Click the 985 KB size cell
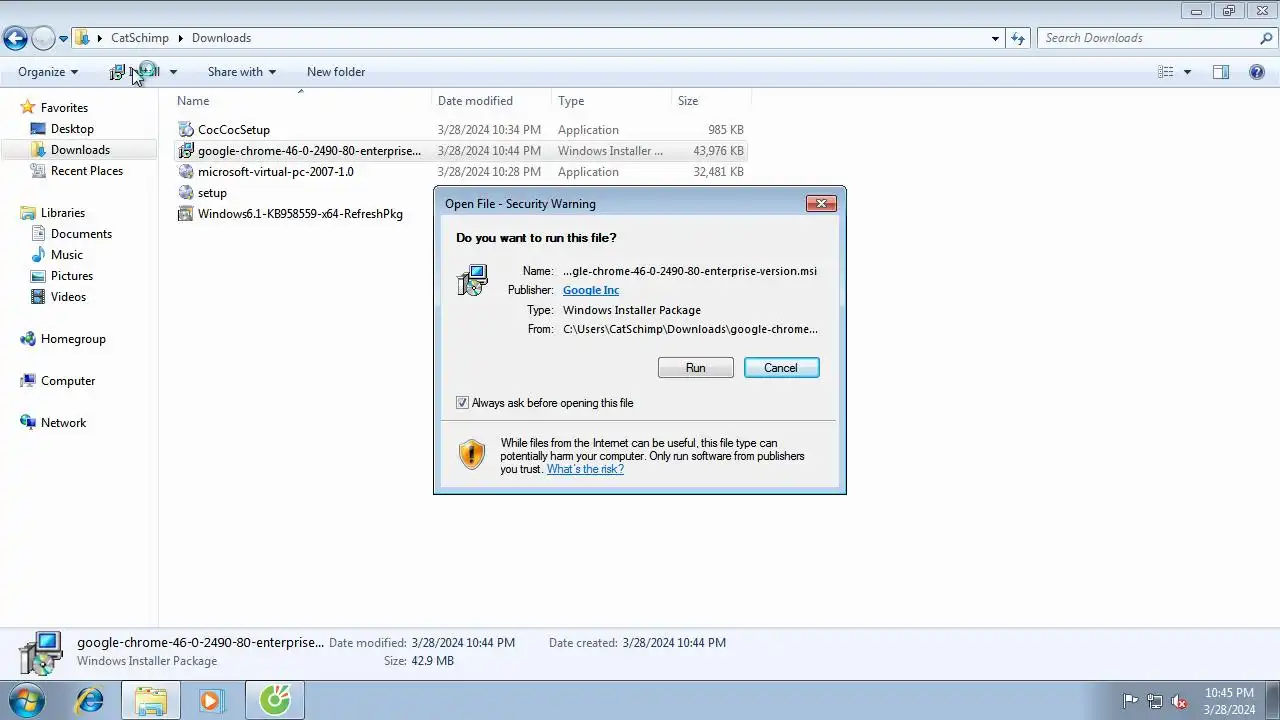This screenshot has width=1280, height=720. [726, 130]
